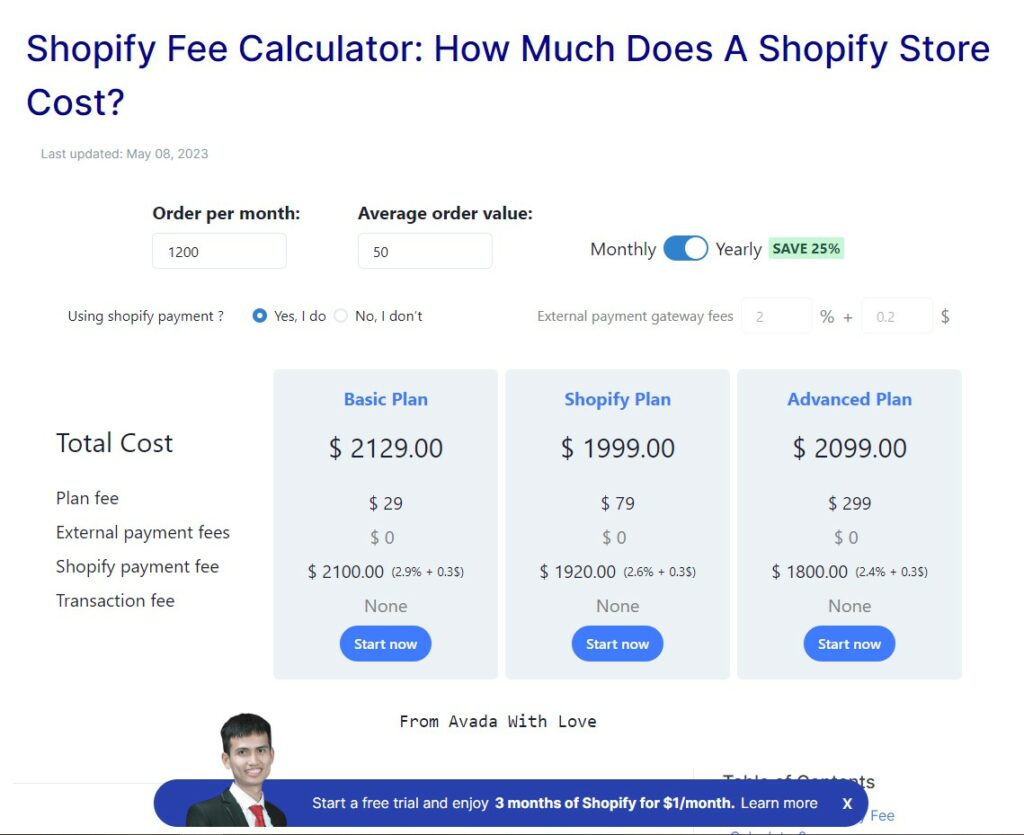The height and width of the screenshot is (835, 1024).
Task: Select 'Yes, I do' radio option
Action: point(259,316)
